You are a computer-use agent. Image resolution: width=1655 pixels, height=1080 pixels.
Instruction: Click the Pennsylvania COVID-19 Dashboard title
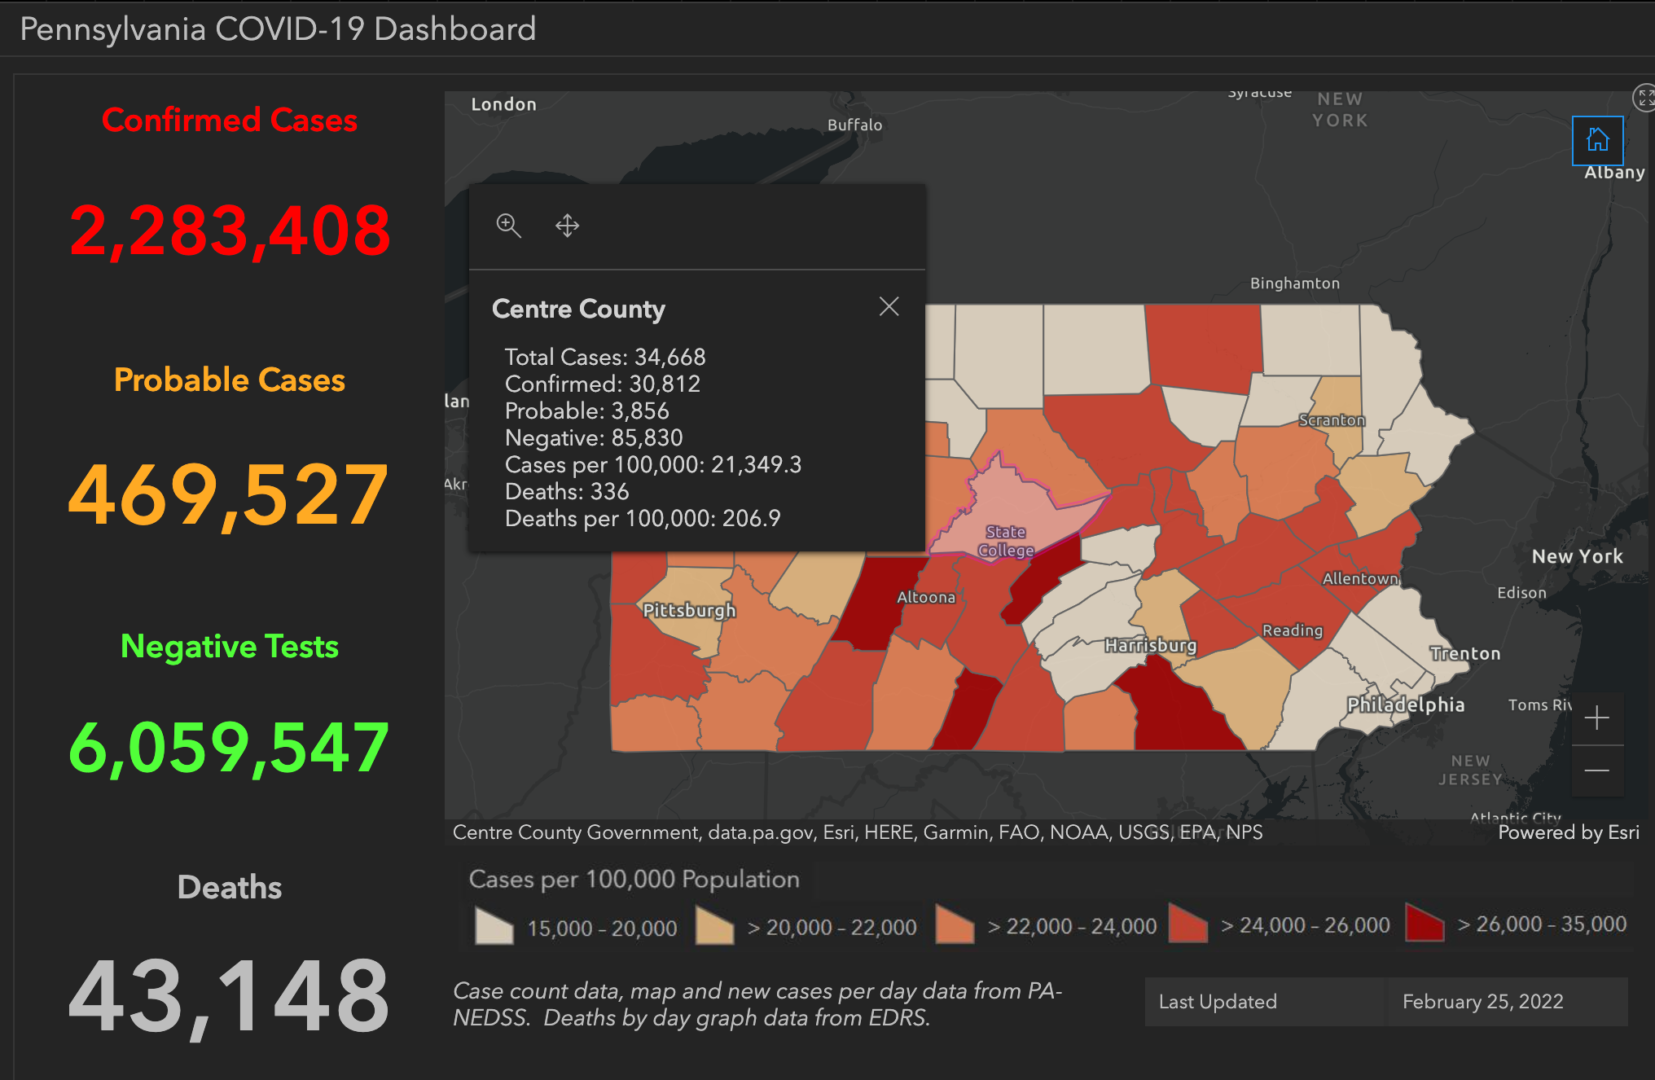[x=276, y=29]
